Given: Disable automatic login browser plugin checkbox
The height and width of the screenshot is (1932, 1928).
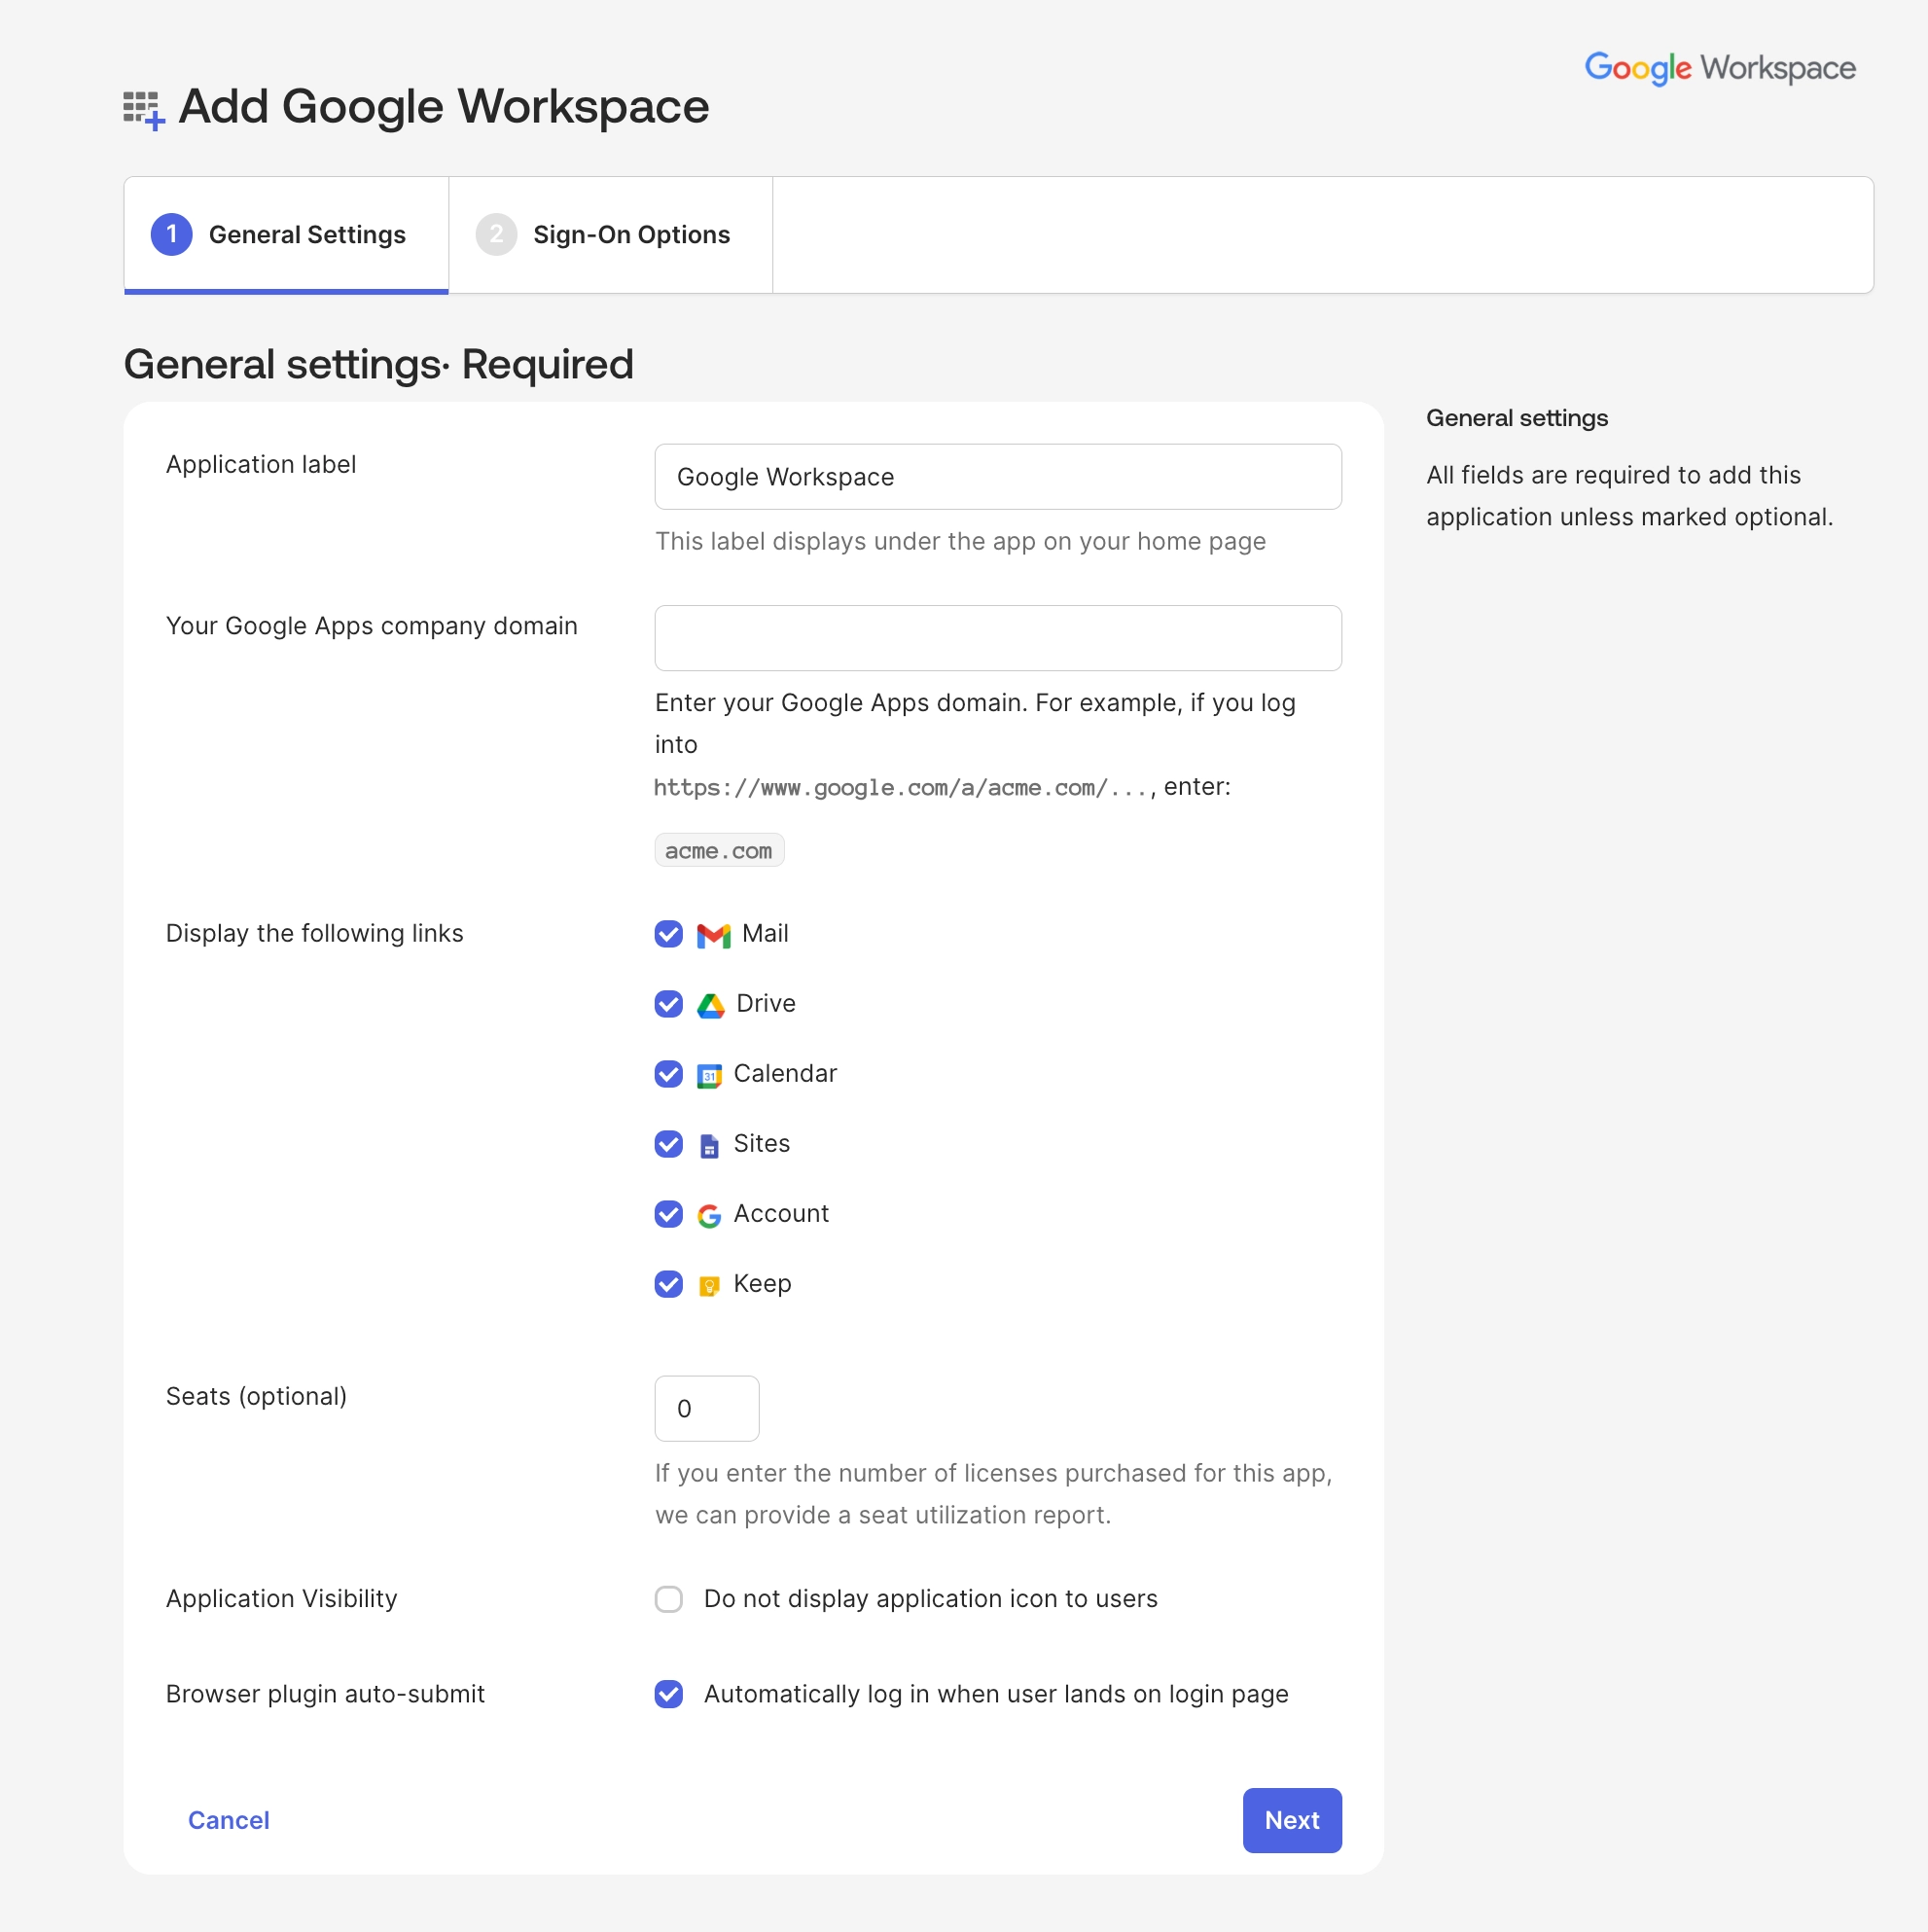Looking at the screenshot, I should click(x=668, y=1694).
